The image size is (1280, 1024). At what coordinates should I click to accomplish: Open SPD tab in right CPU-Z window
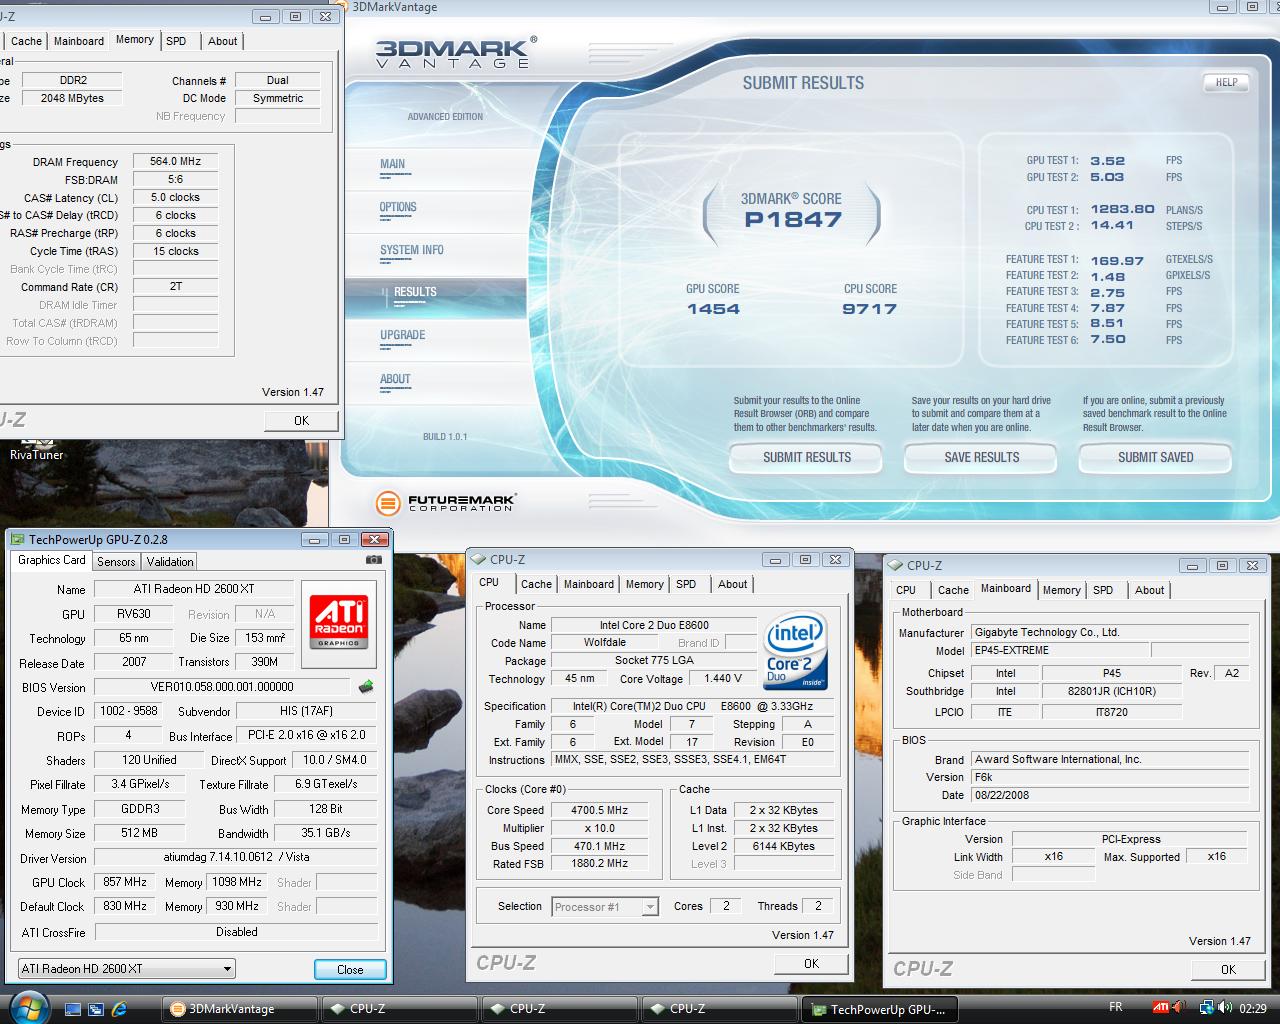pyautogui.click(x=1103, y=590)
